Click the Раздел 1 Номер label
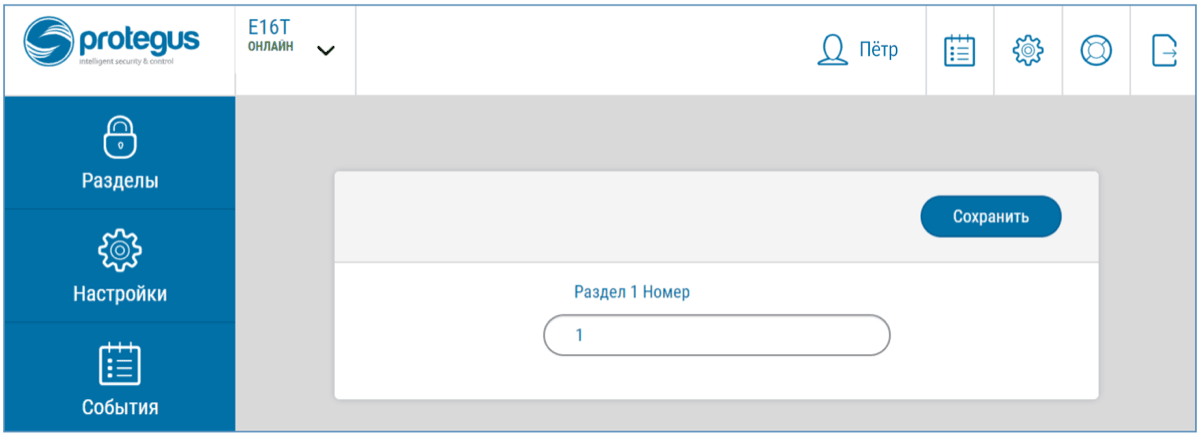Screen dimensions: 1200x437 (632, 292)
